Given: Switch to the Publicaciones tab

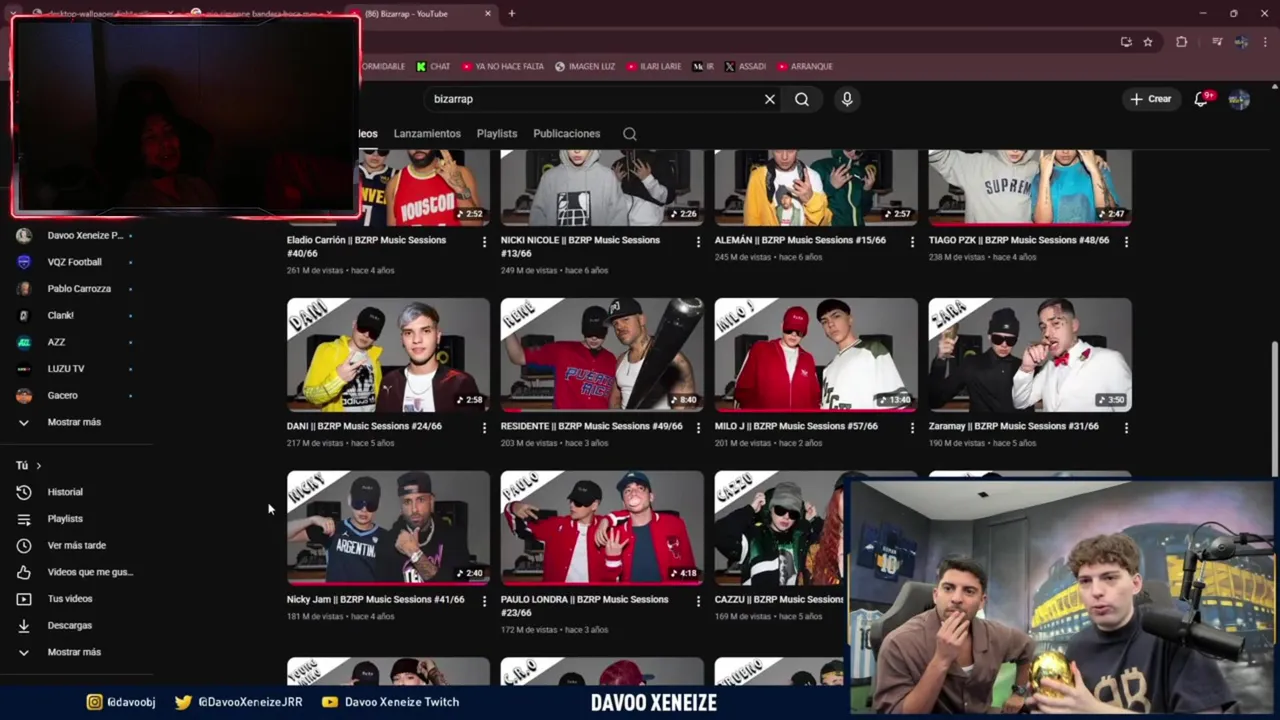Looking at the screenshot, I should (x=566, y=134).
